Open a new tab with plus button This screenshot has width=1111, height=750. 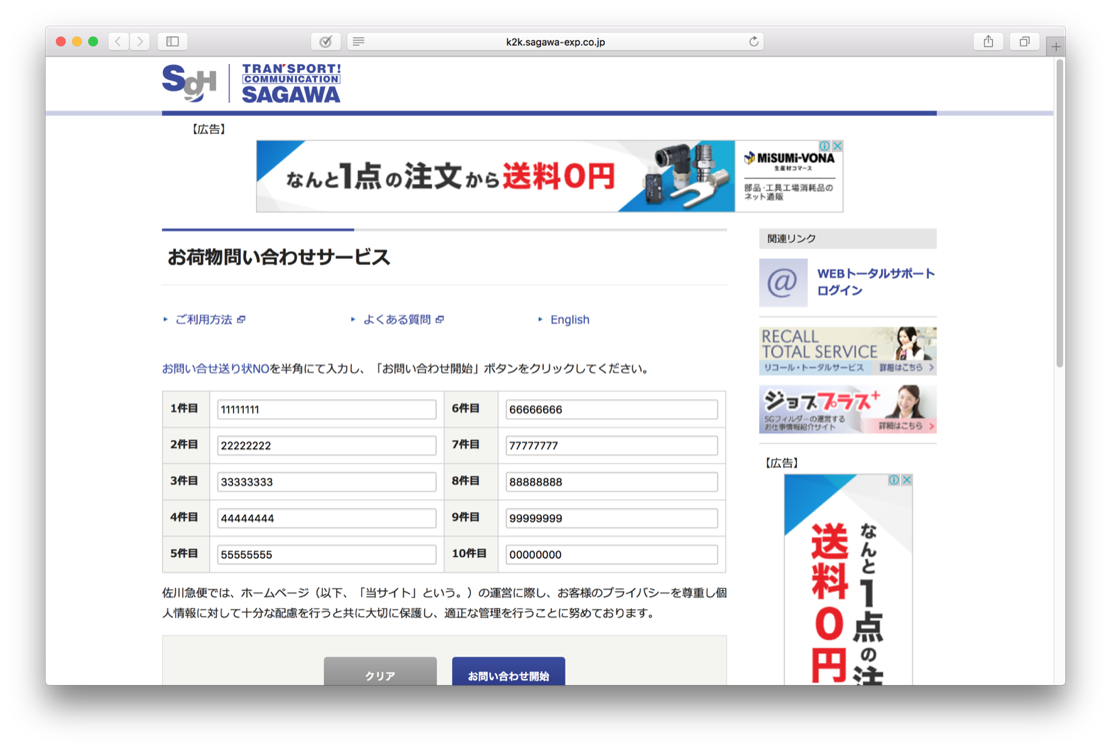click(1055, 46)
